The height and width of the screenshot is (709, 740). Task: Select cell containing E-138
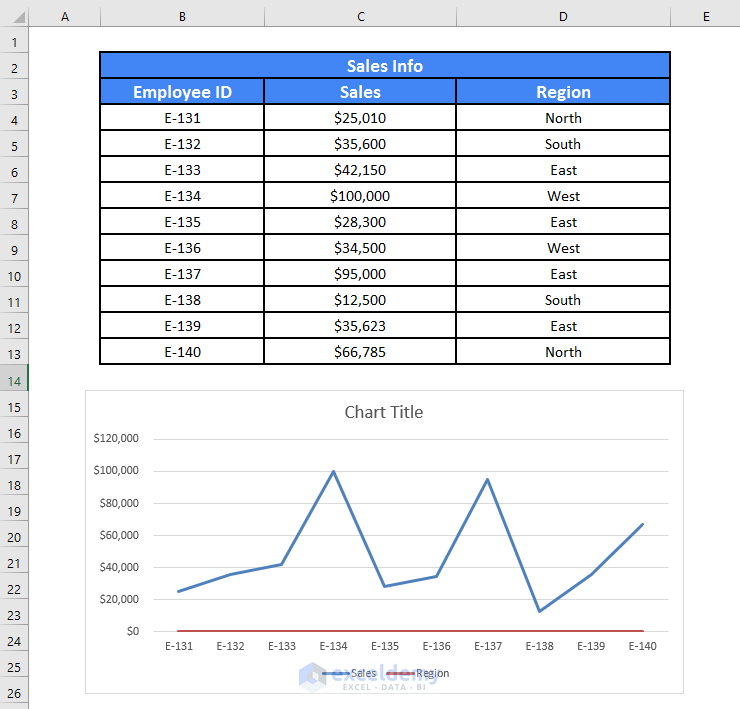tap(182, 299)
